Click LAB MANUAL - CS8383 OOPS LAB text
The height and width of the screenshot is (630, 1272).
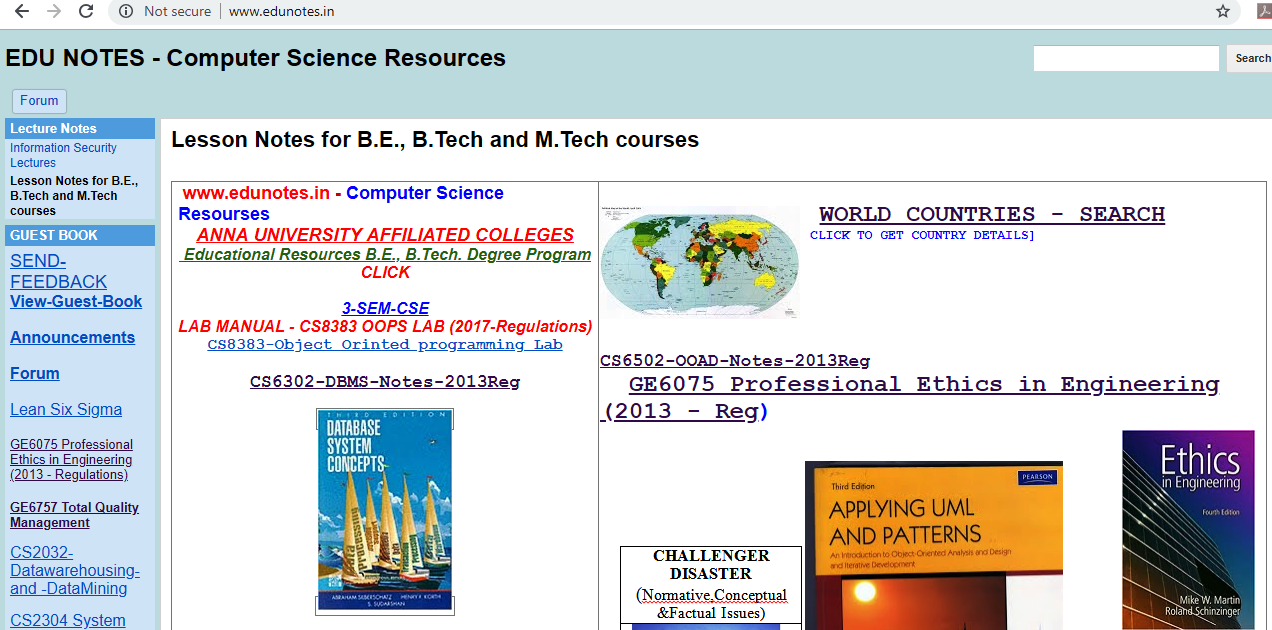click(x=385, y=326)
